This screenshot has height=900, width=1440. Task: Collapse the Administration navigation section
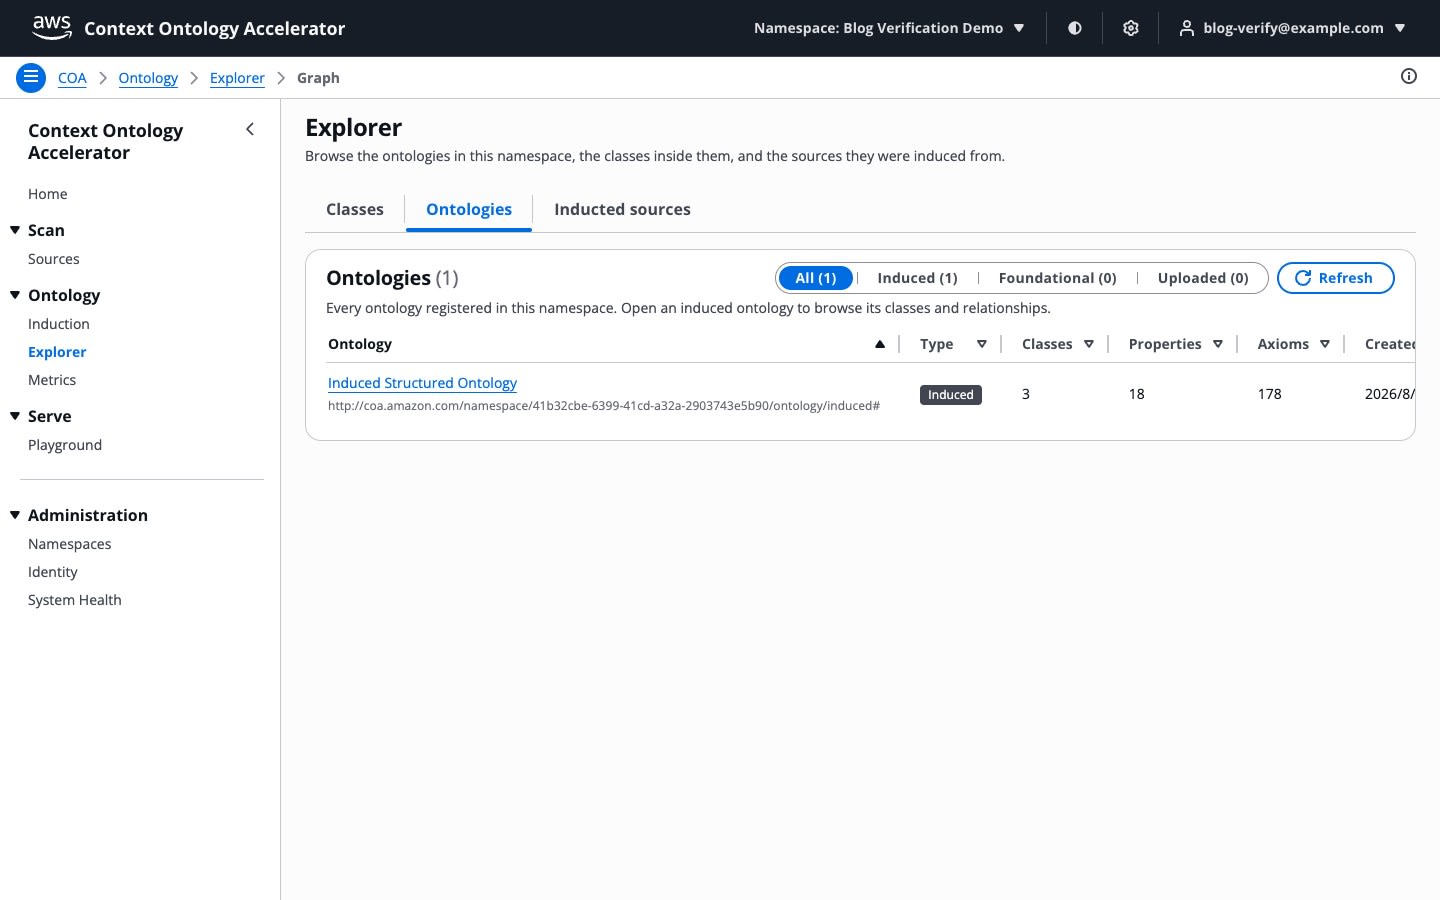[15, 515]
